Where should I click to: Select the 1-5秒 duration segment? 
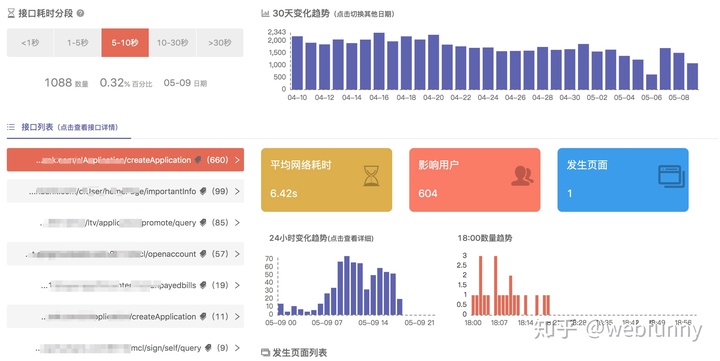pos(78,43)
